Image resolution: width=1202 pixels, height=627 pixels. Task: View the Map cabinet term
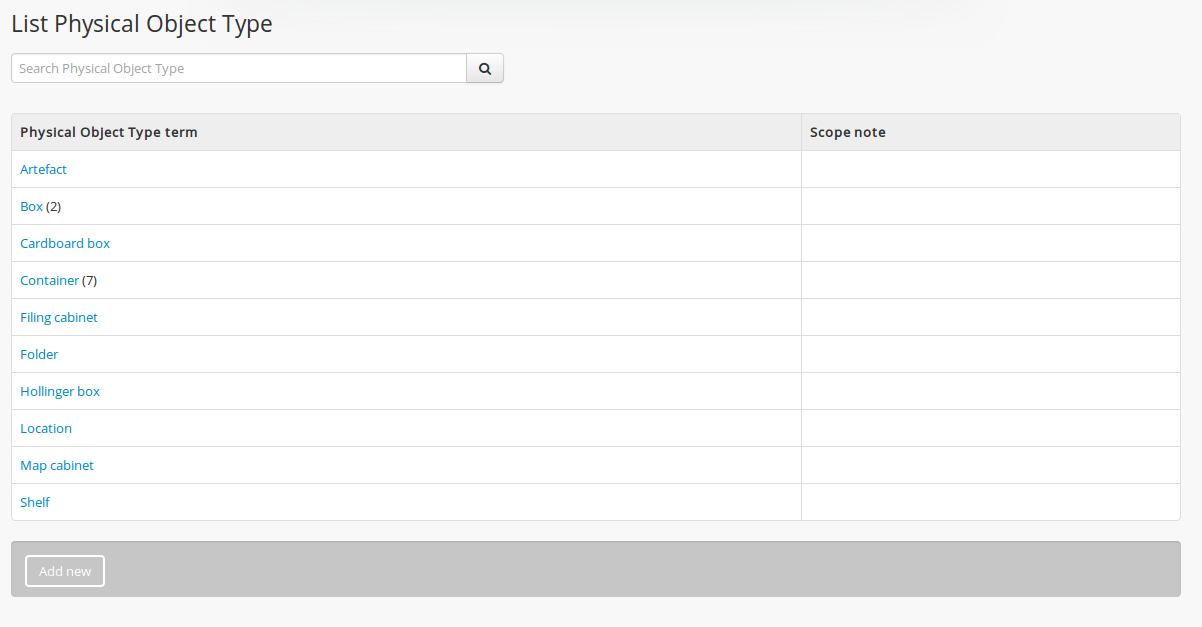tap(57, 466)
